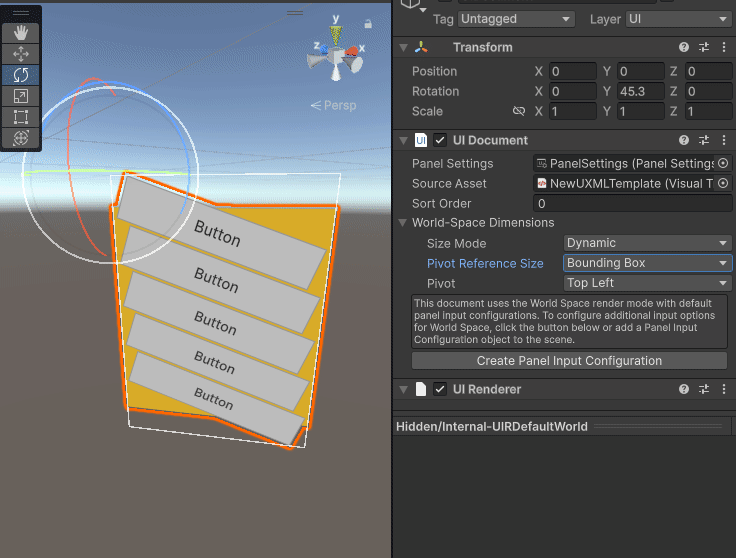The image size is (736, 558).
Task: Select the Move tool
Action: pyautogui.click(x=21, y=54)
